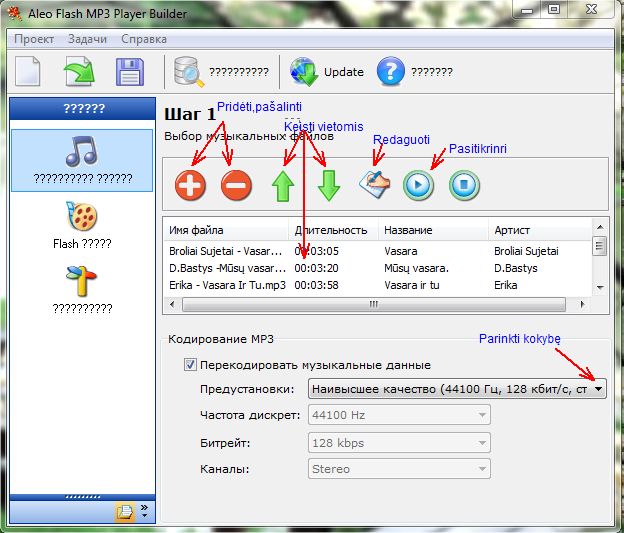The height and width of the screenshot is (533, 624).
Task: Open the Проект menu
Action: tap(34, 39)
